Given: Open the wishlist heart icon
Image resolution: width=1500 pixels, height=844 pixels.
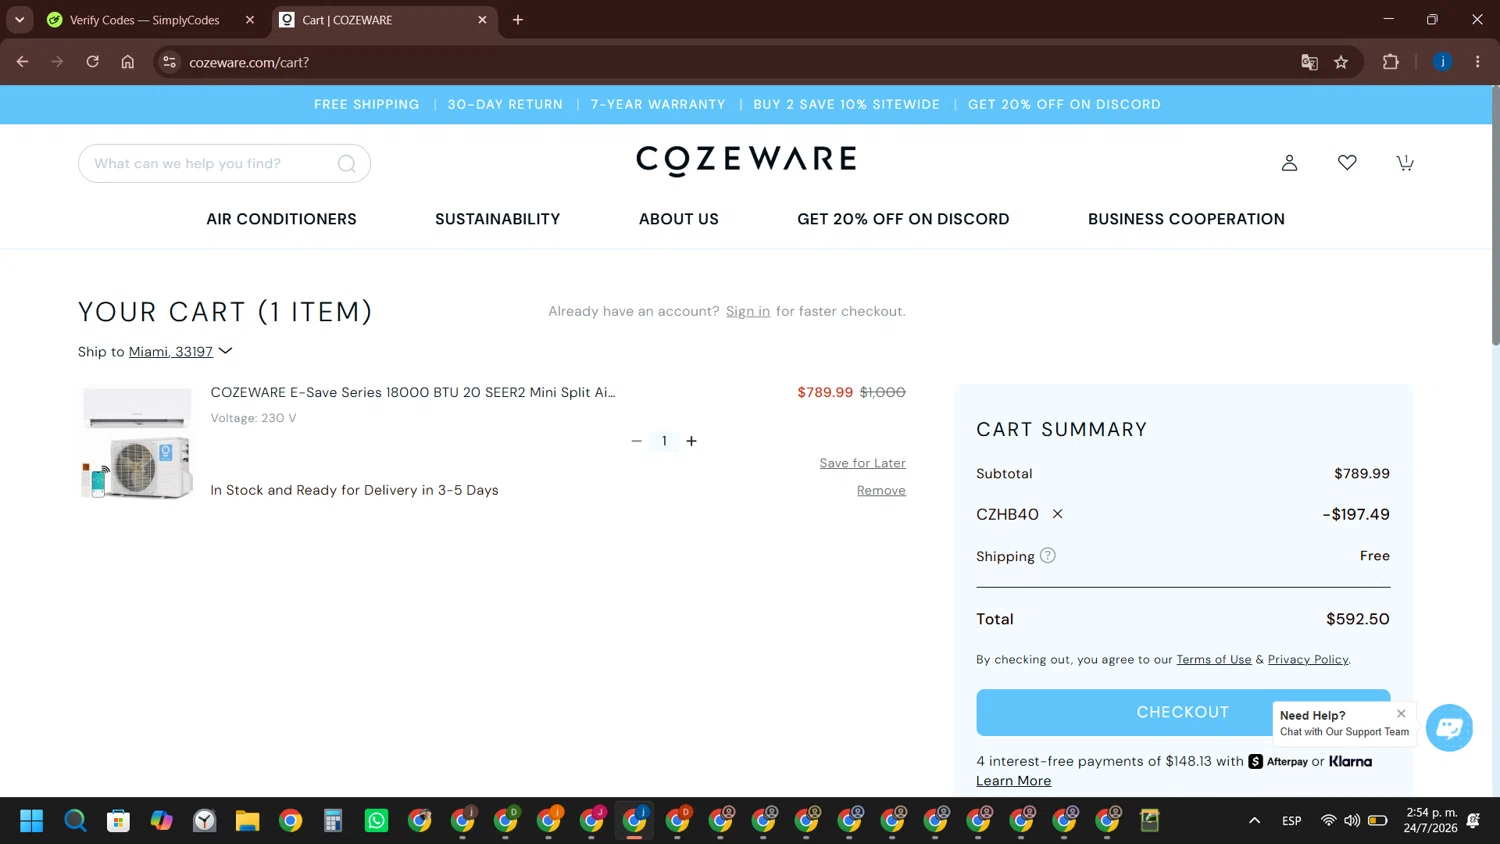Looking at the screenshot, I should 1347,163.
